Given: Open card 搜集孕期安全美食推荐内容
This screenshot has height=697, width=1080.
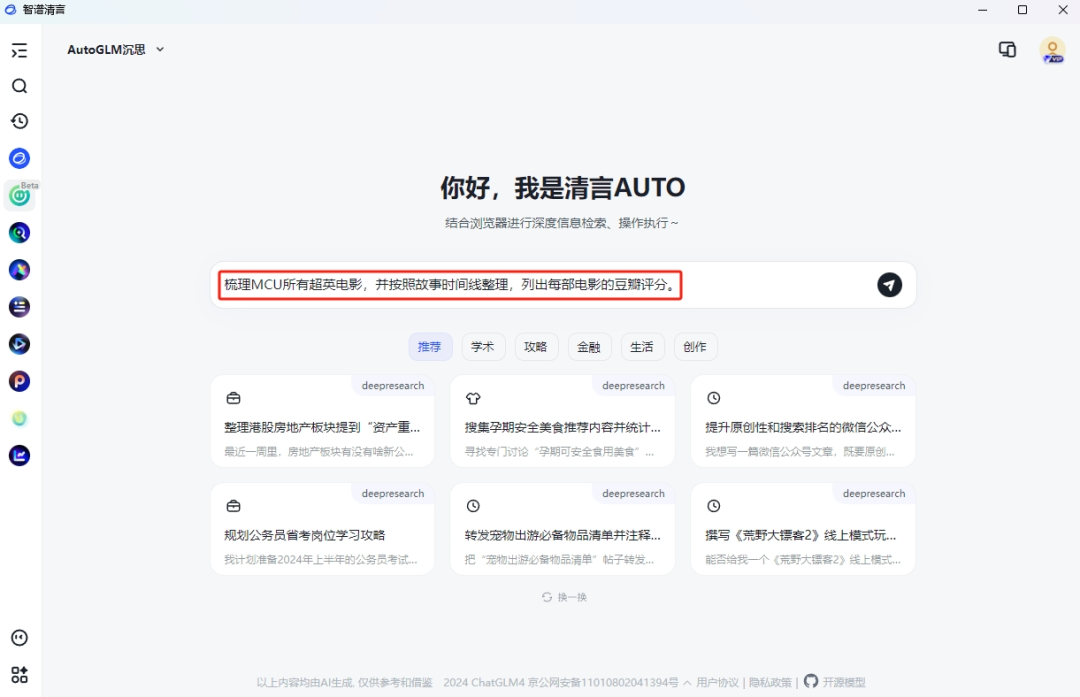Looking at the screenshot, I should click(x=563, y=421).
